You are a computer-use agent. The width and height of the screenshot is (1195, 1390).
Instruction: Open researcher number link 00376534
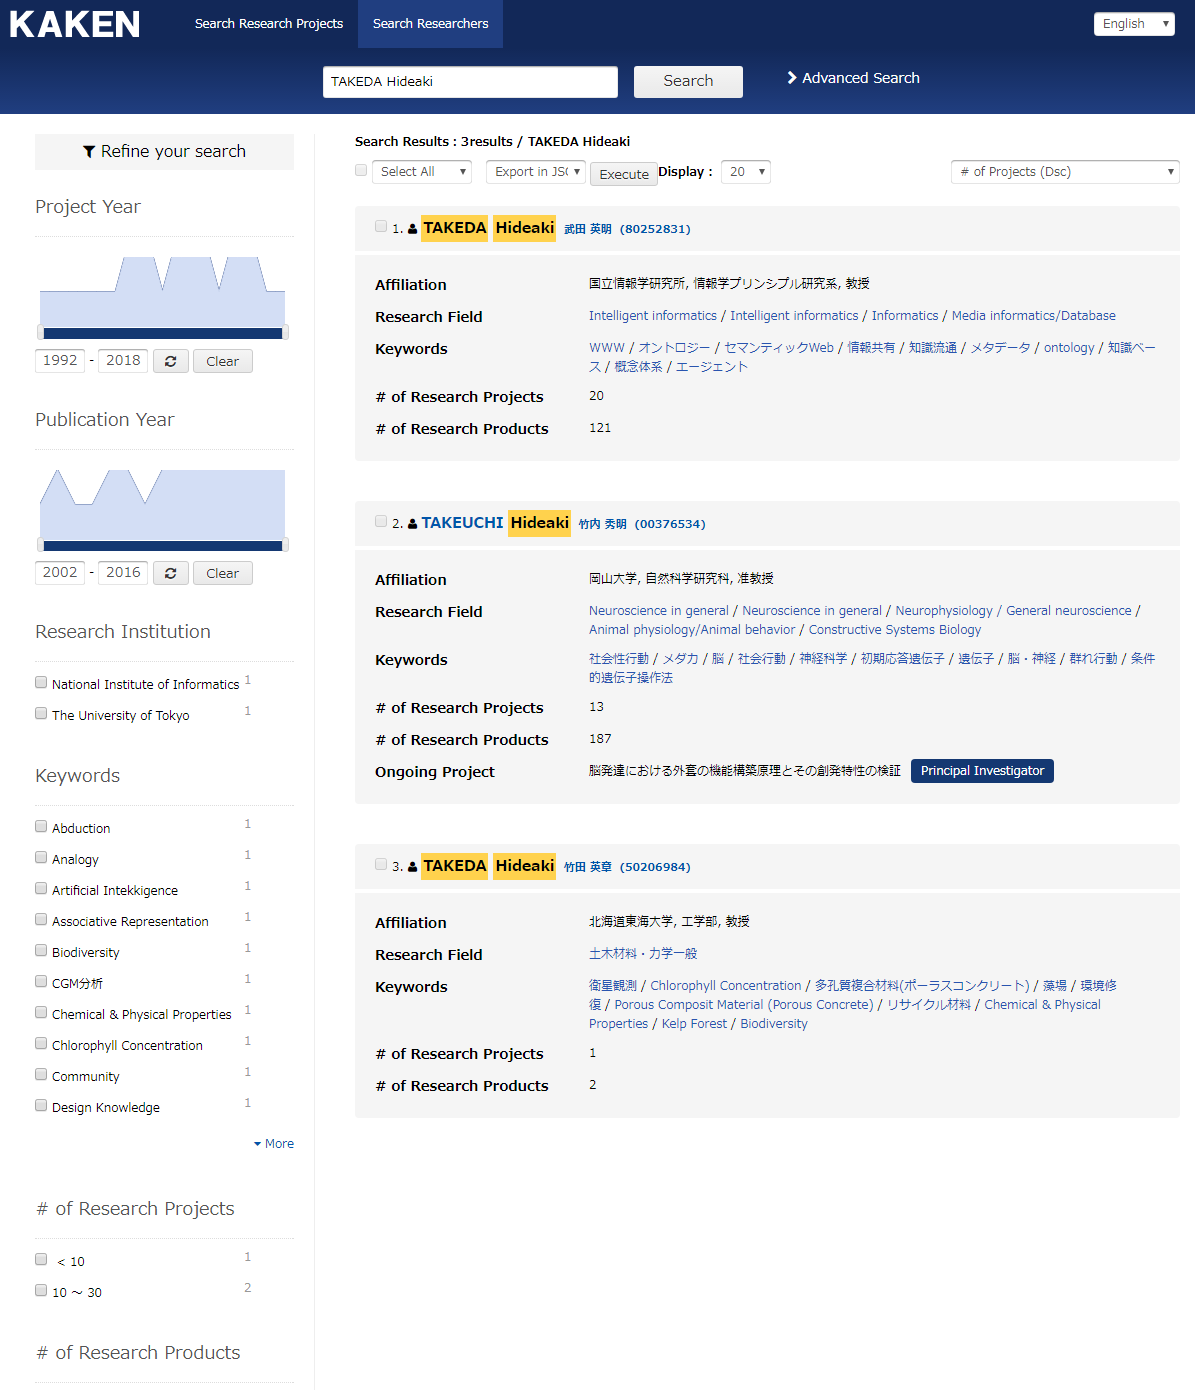point(670,524)
